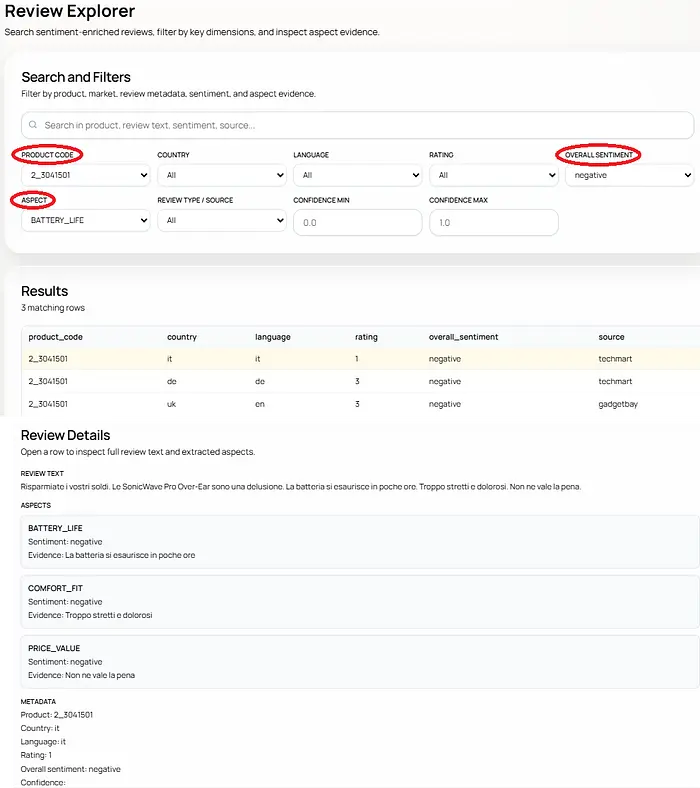Expand the Rating filter dropdown
The height and width of the screenshot is (788, 700).
pos(493,175)
